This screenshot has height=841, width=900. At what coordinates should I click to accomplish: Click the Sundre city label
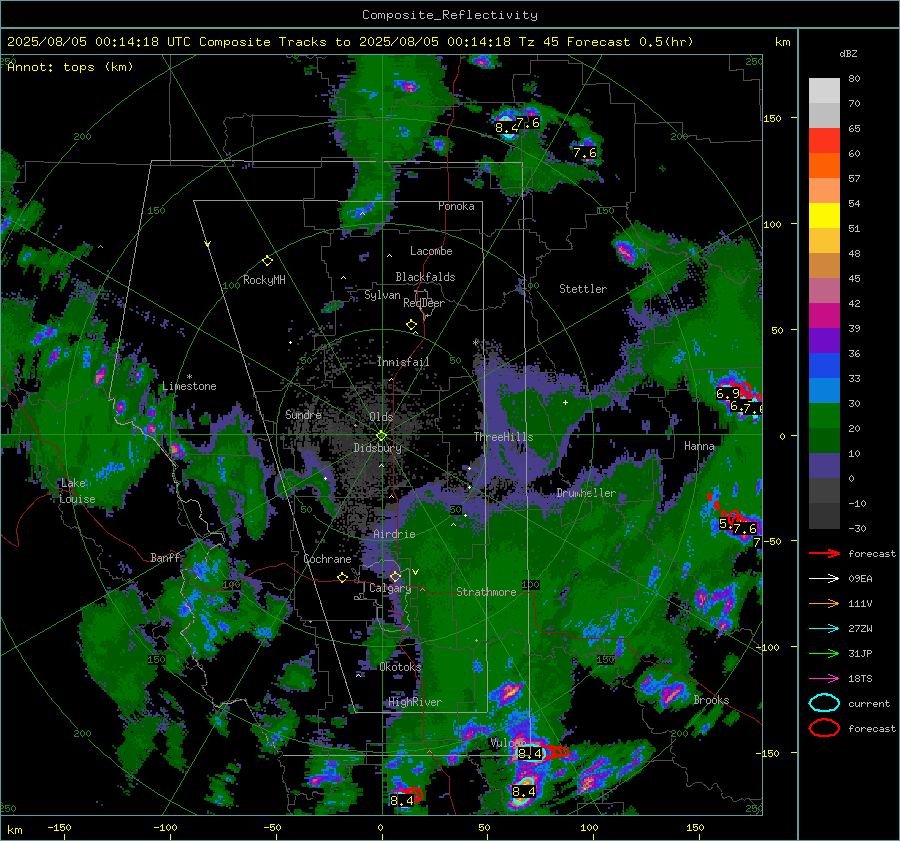[303, 414]
